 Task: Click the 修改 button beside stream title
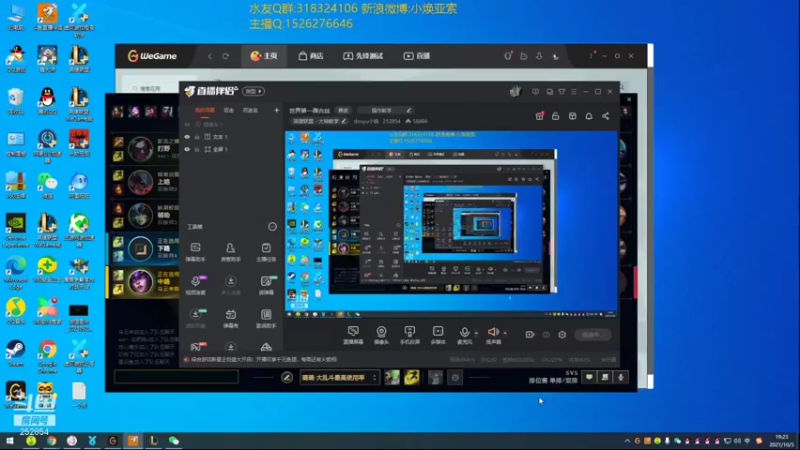(x=343, y=110)
